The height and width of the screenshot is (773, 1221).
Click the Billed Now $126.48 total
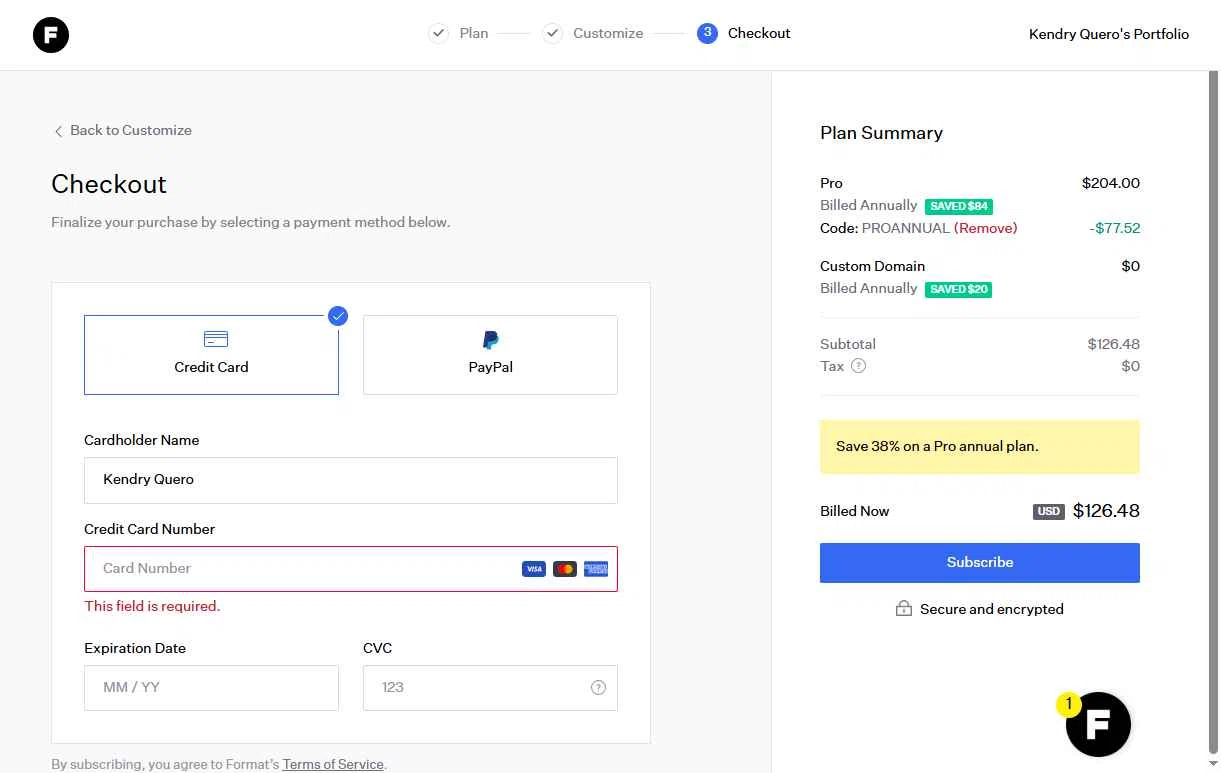click(1106, 511)
